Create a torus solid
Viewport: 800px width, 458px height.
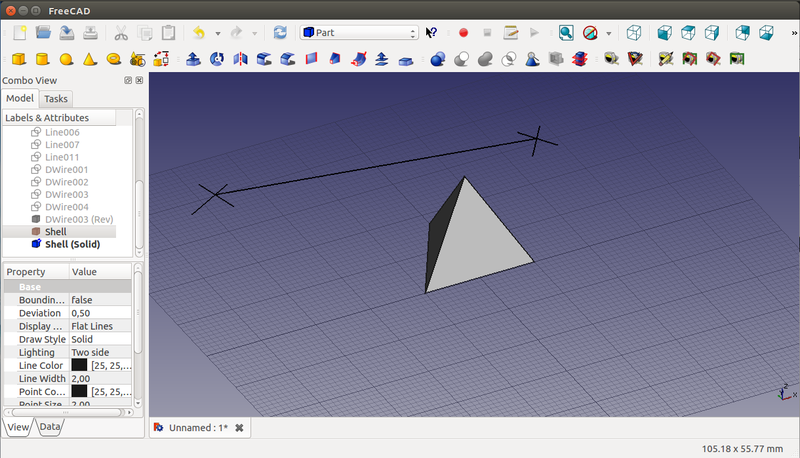[x=113, y=59]
